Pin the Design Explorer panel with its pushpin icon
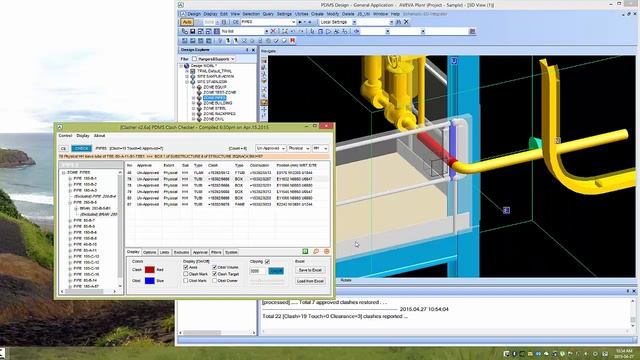Screen dimensions: 640x360 (247, 50)
